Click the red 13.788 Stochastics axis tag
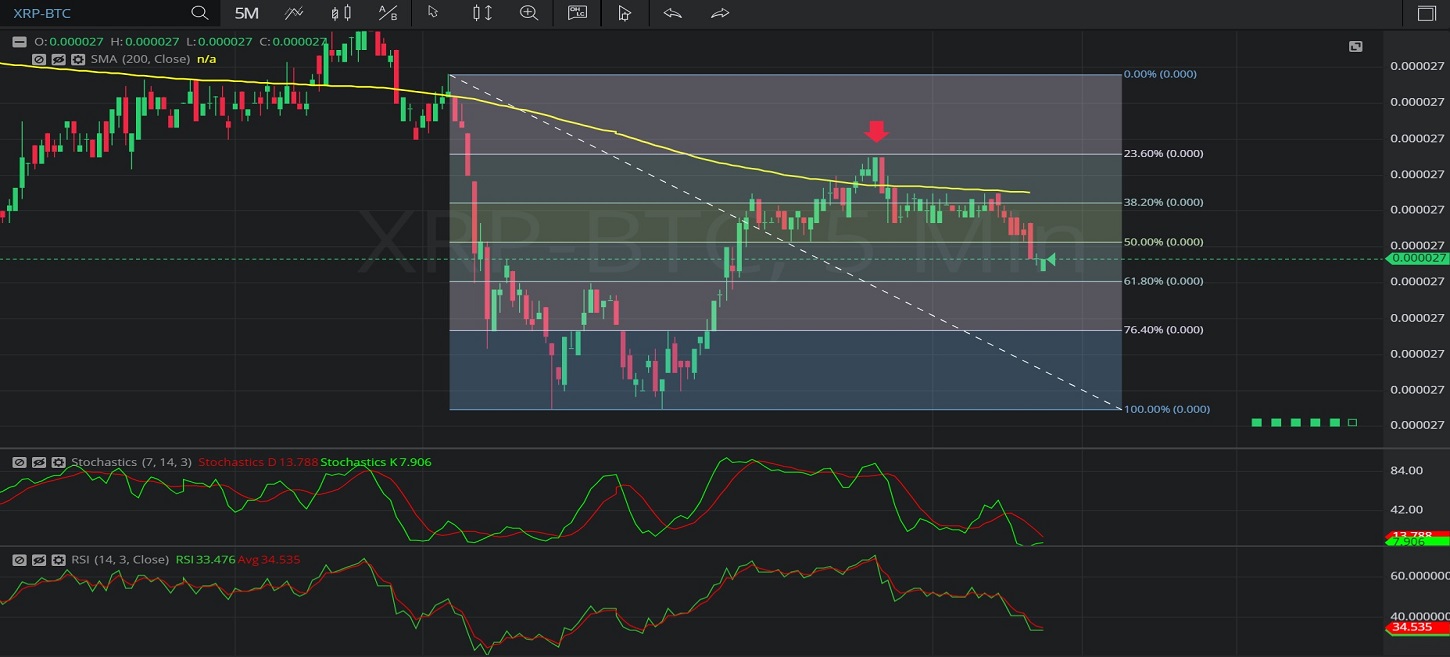 pos(1416,535)
